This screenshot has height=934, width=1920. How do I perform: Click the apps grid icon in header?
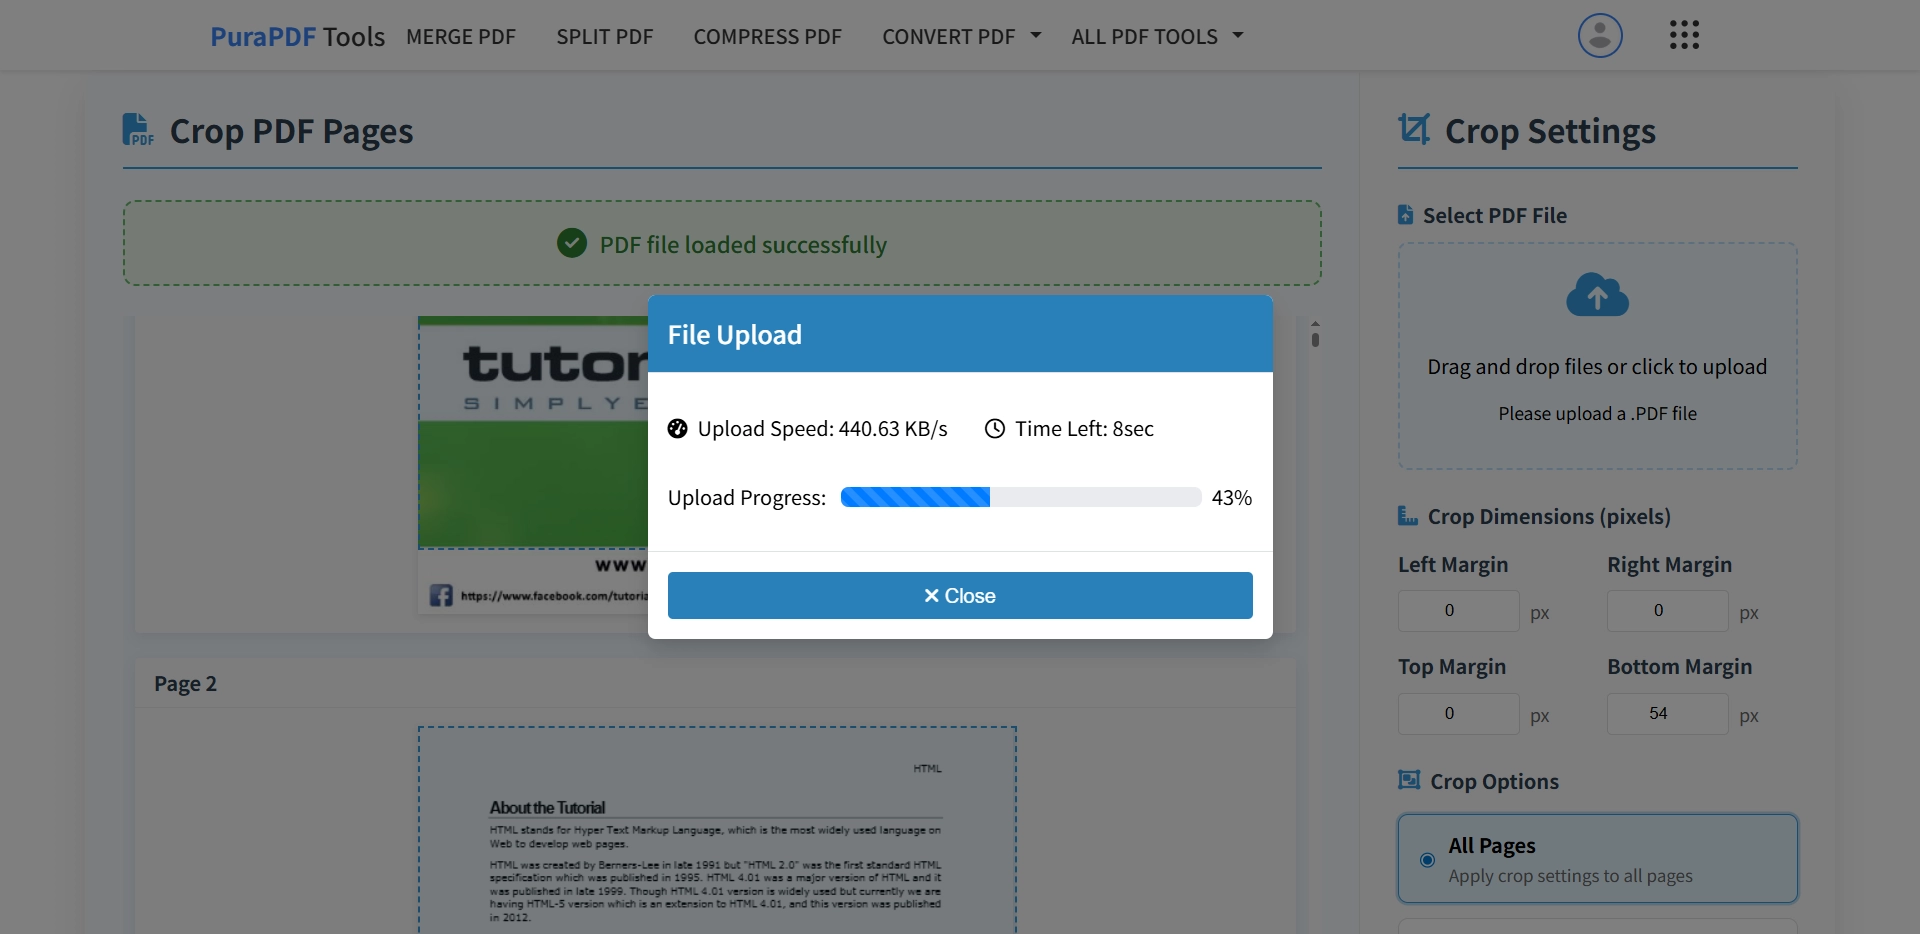(x=1685, y=35)
